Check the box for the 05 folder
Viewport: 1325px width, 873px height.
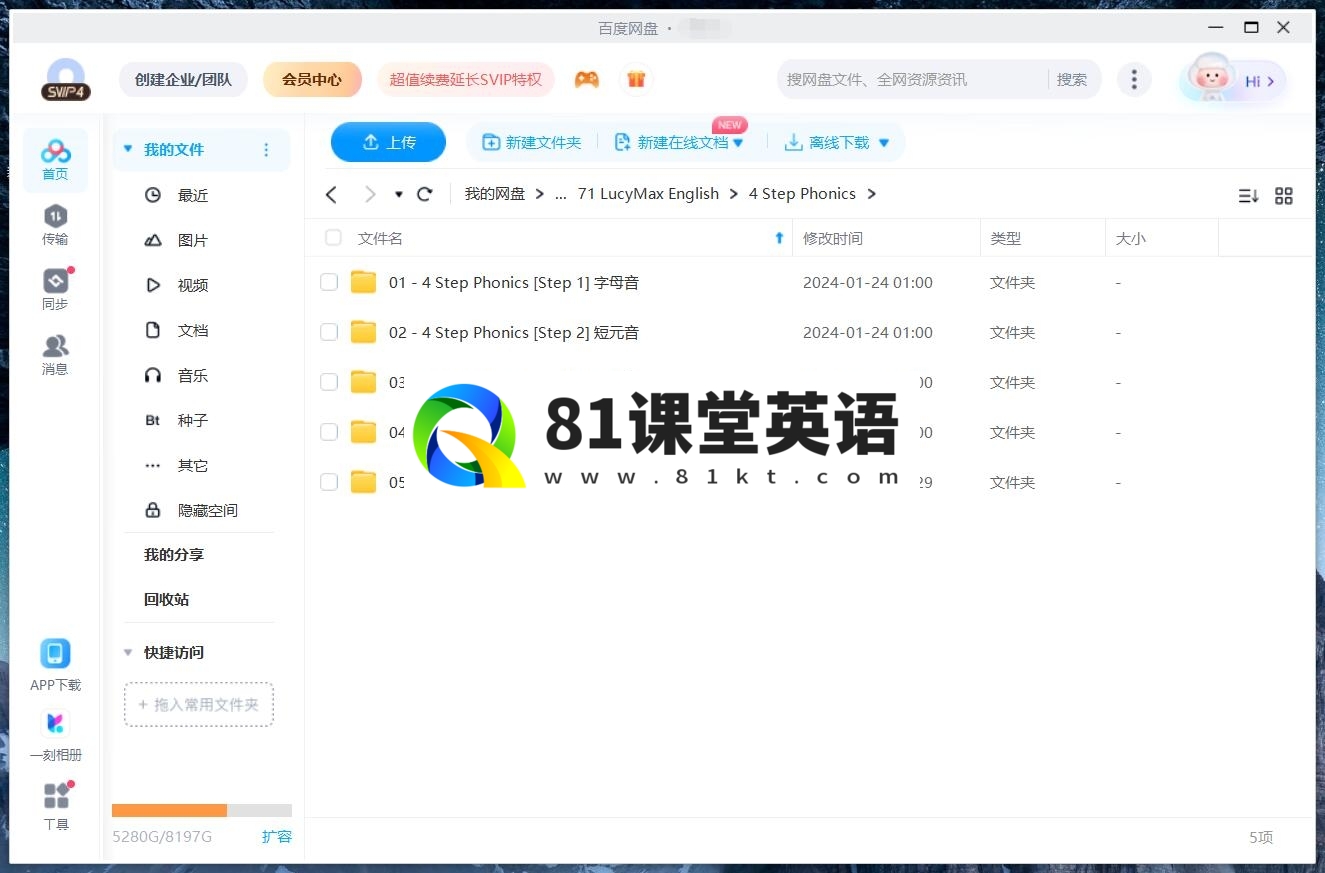coord(329,482)
